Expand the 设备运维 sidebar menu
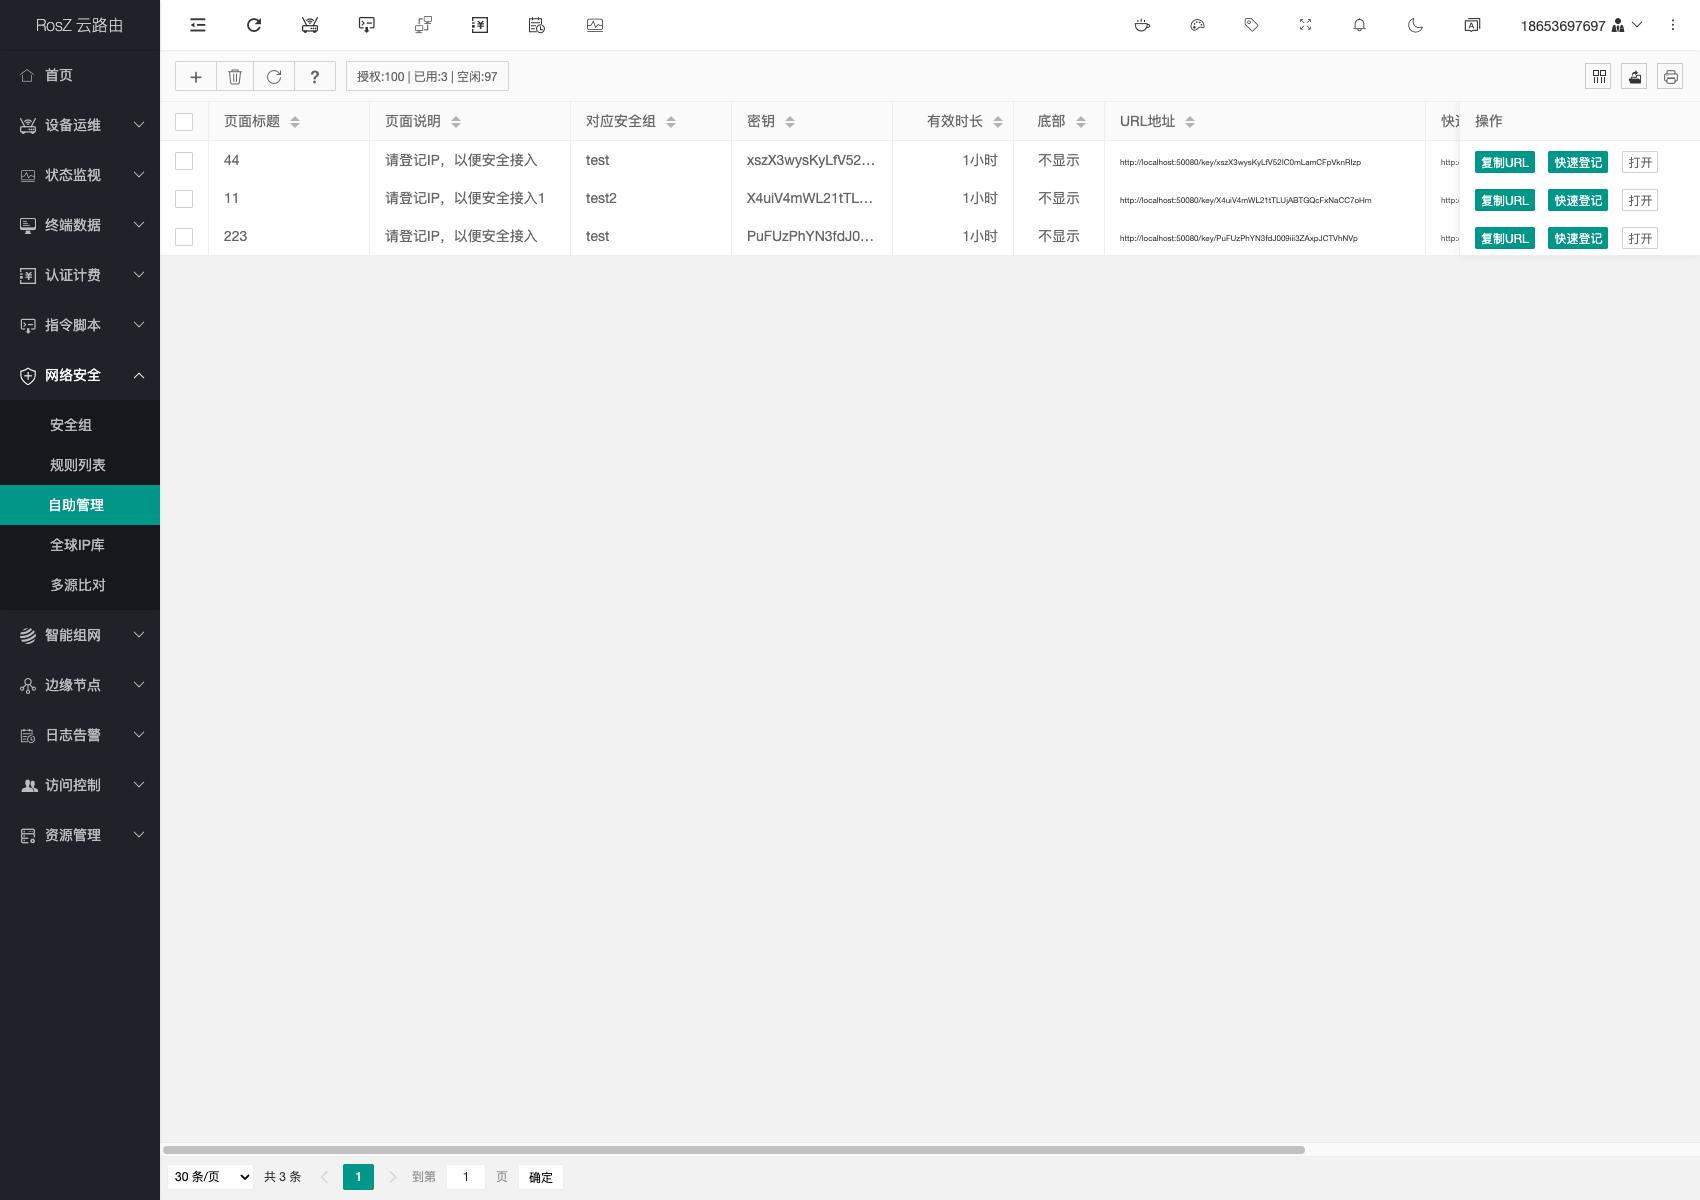 click(x=80, y=125)
